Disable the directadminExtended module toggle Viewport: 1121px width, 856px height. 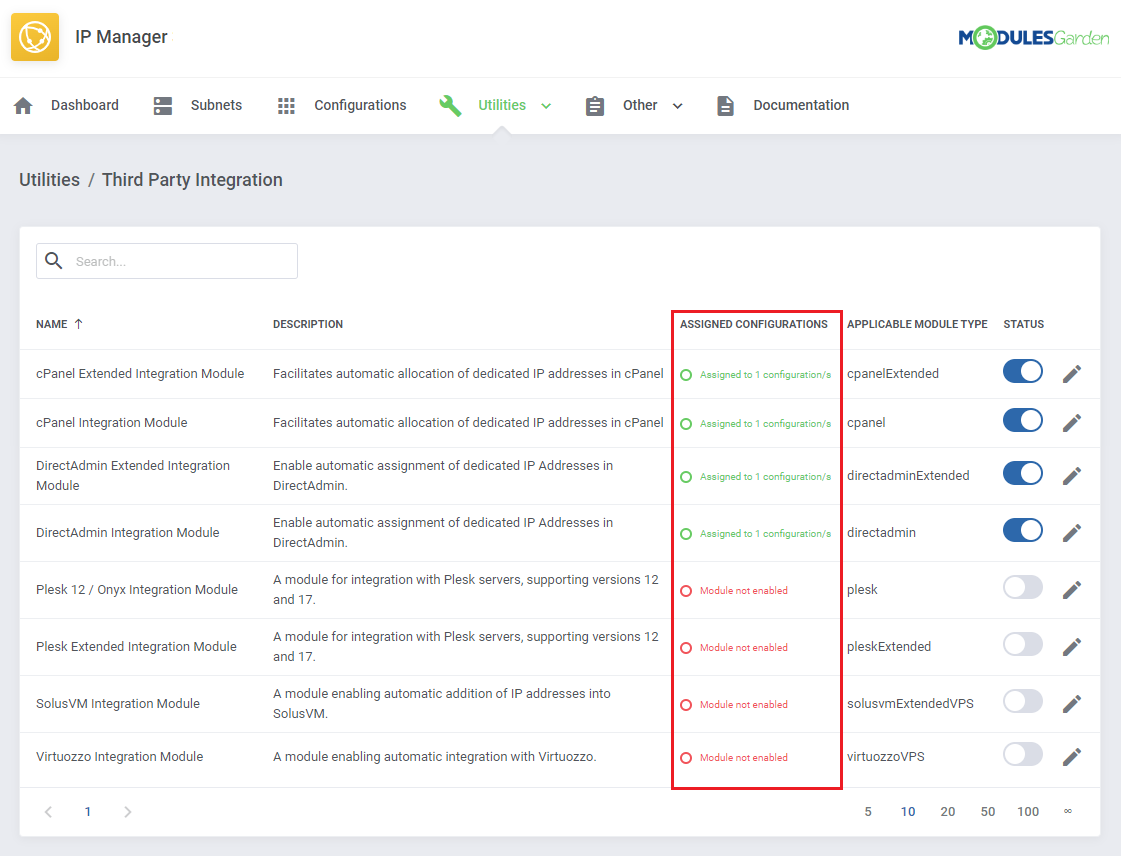(x=1022, y=473)
